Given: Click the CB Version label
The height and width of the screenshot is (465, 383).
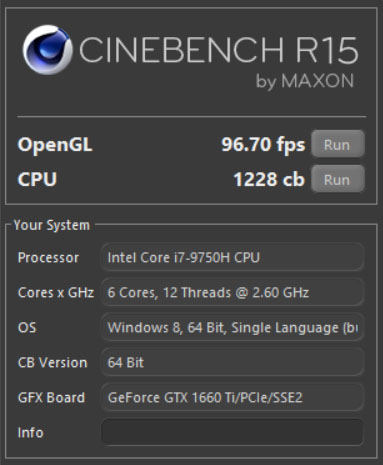Looking at the screenshot, I should 53,363.
